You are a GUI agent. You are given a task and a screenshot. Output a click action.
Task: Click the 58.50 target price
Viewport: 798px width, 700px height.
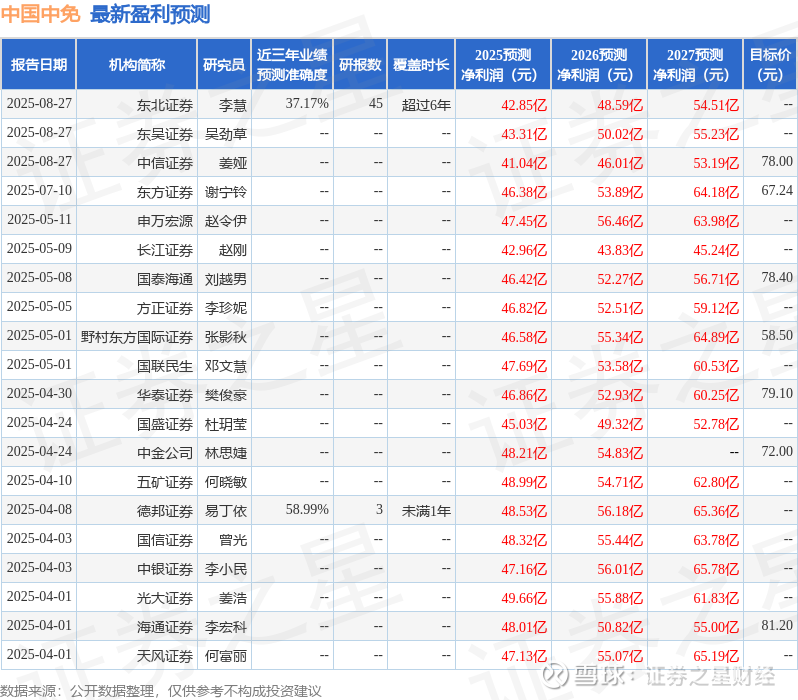pos(777,335)
